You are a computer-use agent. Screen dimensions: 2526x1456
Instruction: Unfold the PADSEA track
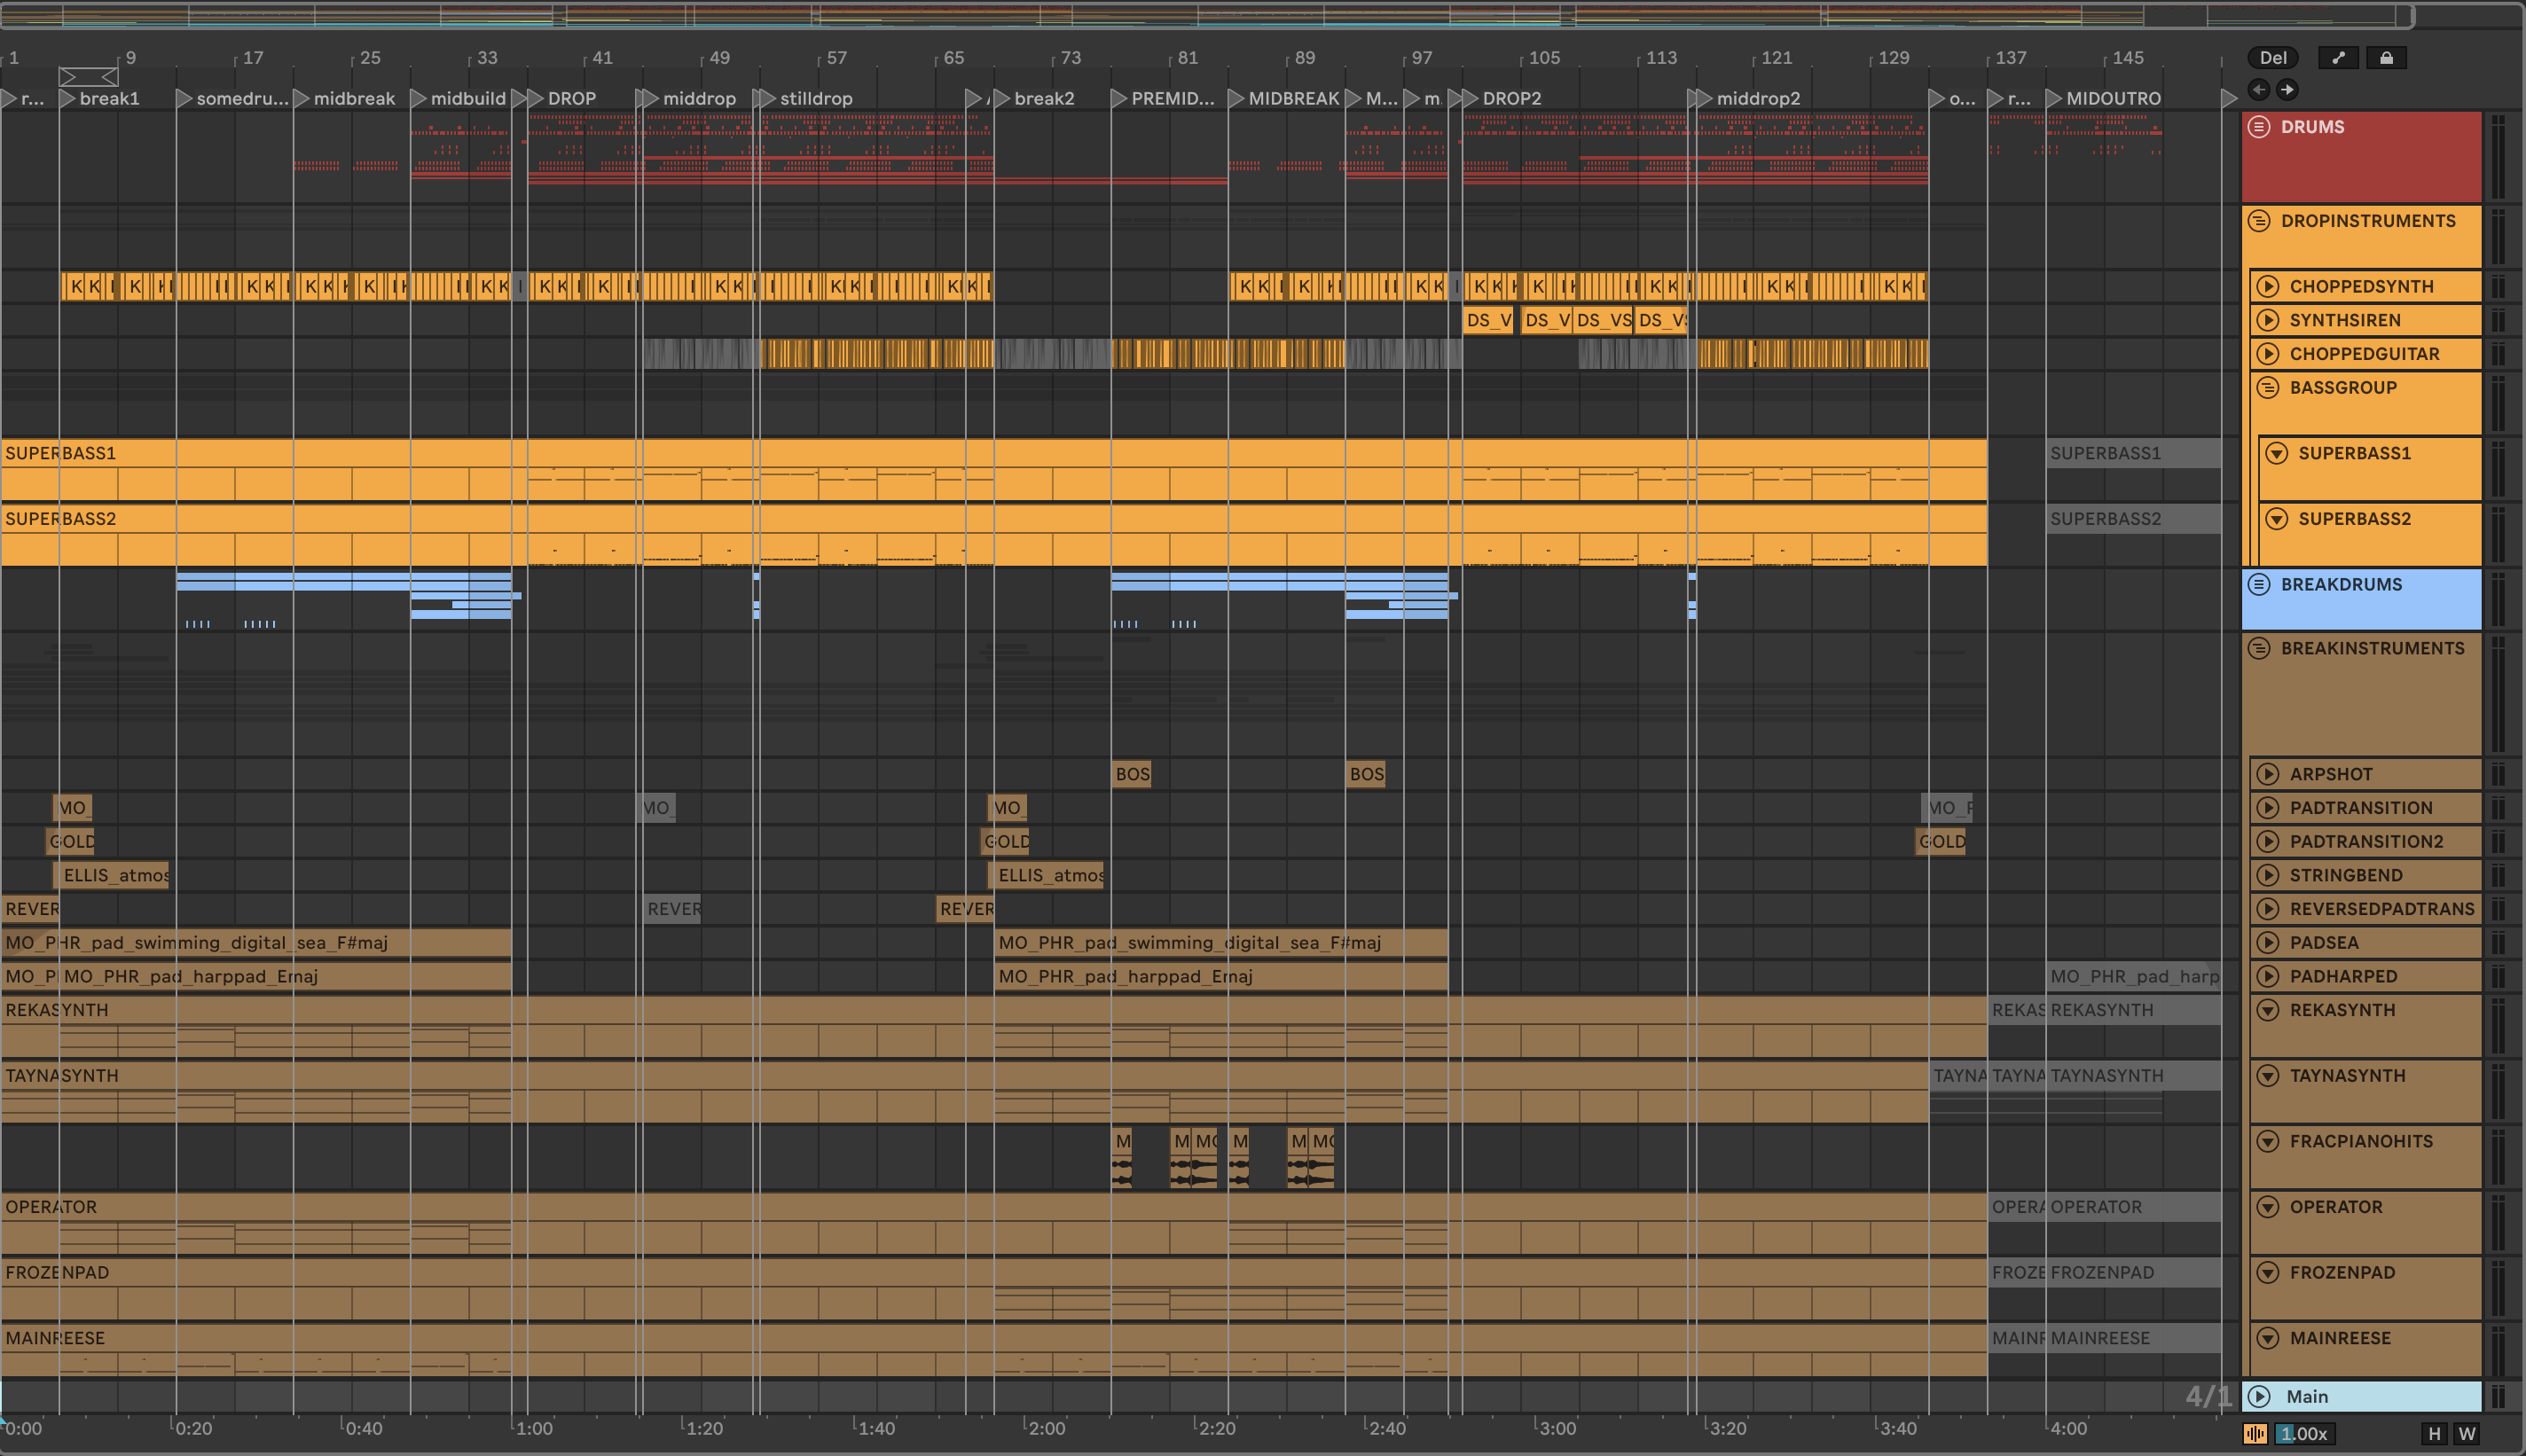(x=2268, y=943)
